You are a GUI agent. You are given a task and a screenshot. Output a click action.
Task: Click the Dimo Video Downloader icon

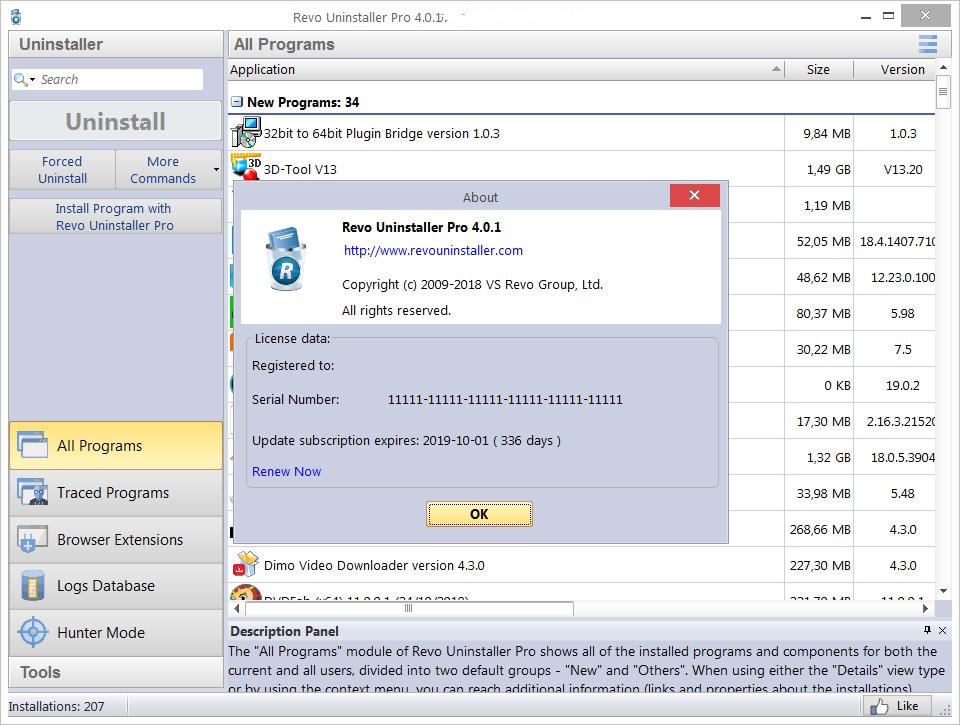[x=246, y=565]
